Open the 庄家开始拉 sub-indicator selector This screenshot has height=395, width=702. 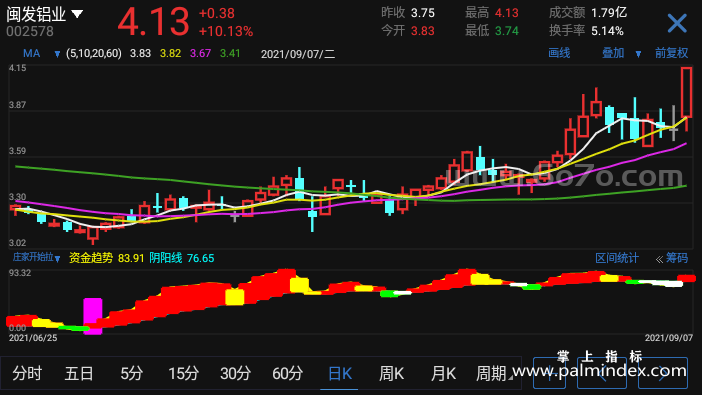[36, 258]
